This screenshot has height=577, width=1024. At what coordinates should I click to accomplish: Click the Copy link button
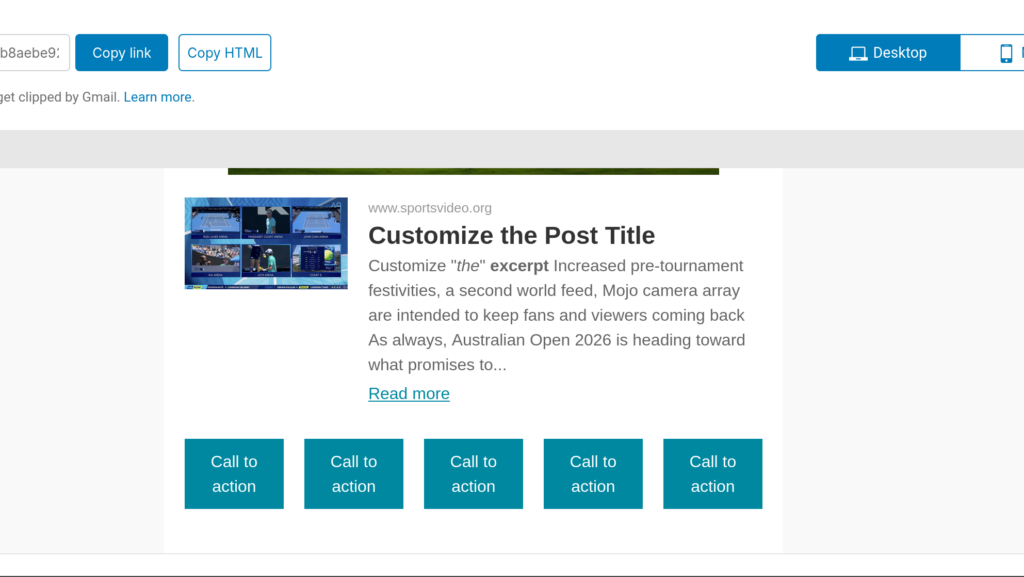pyautogui.click(x=121, y=53)
